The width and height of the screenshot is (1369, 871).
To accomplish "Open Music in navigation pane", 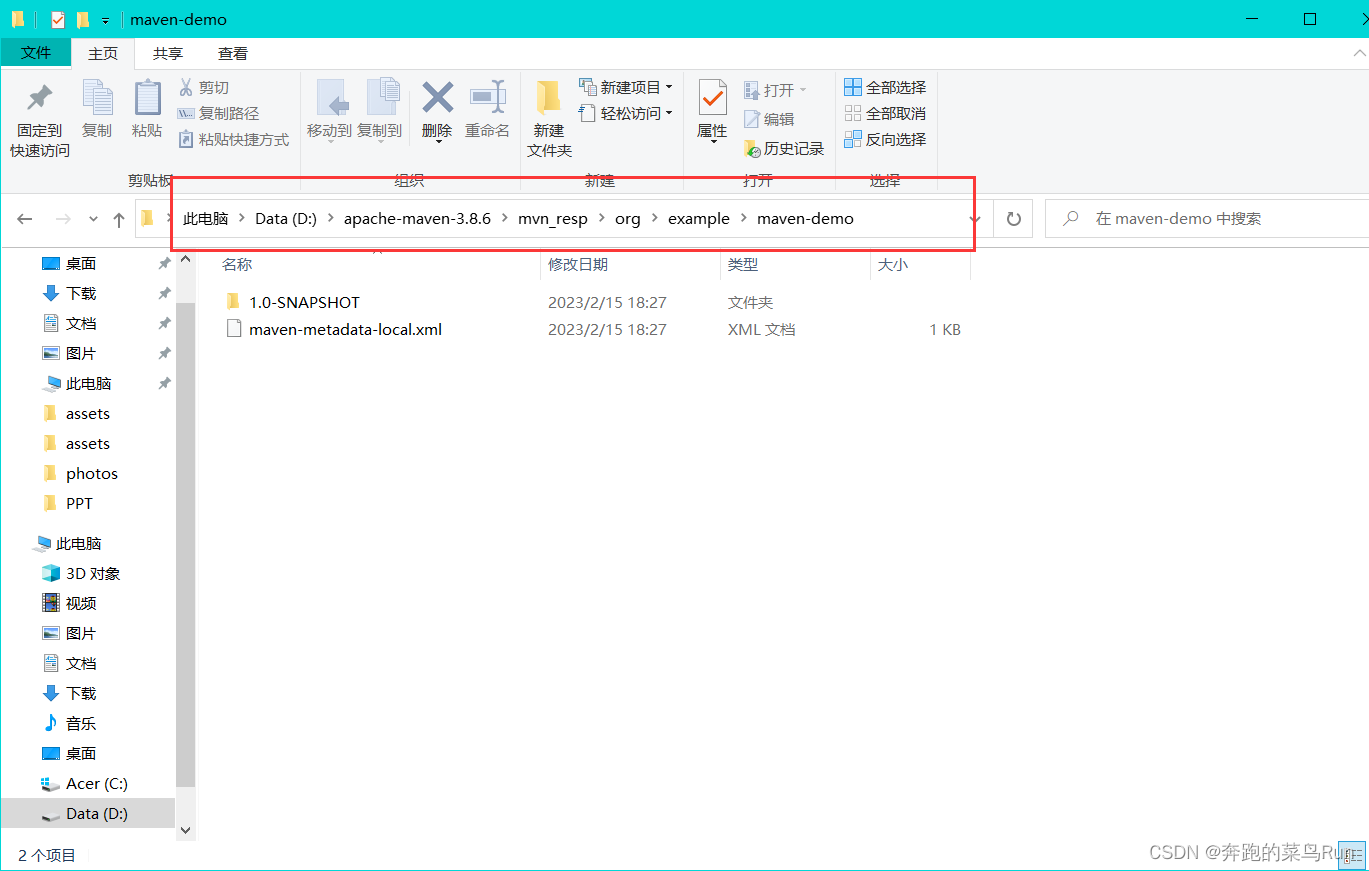I will tap(81, 724).
